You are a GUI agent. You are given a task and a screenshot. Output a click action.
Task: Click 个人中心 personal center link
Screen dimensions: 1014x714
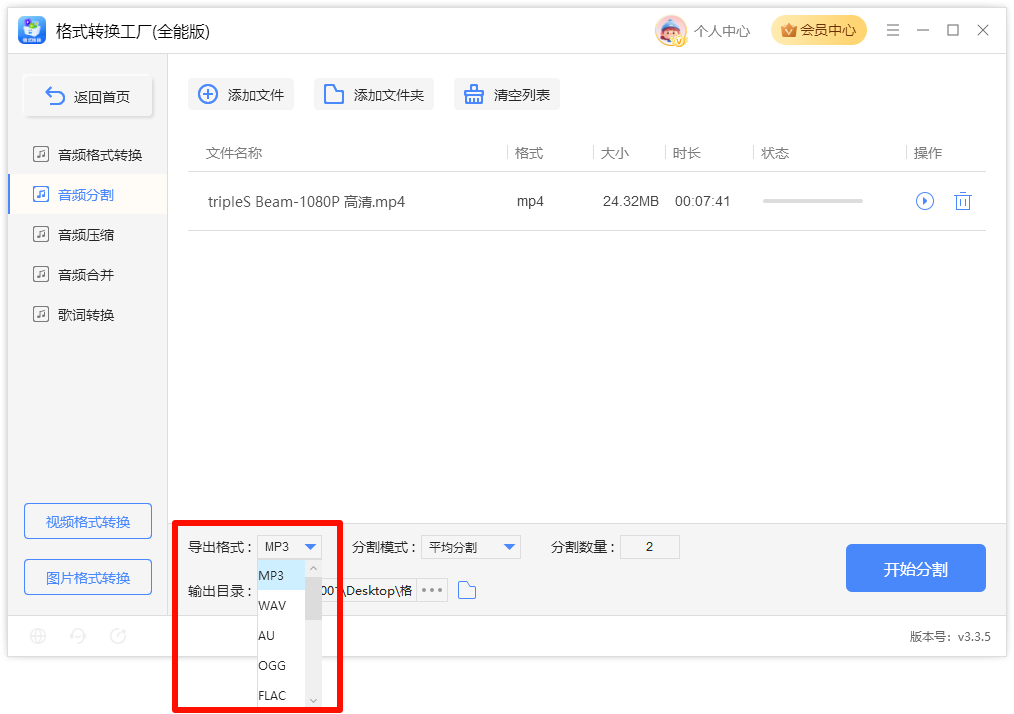(722, 31)
